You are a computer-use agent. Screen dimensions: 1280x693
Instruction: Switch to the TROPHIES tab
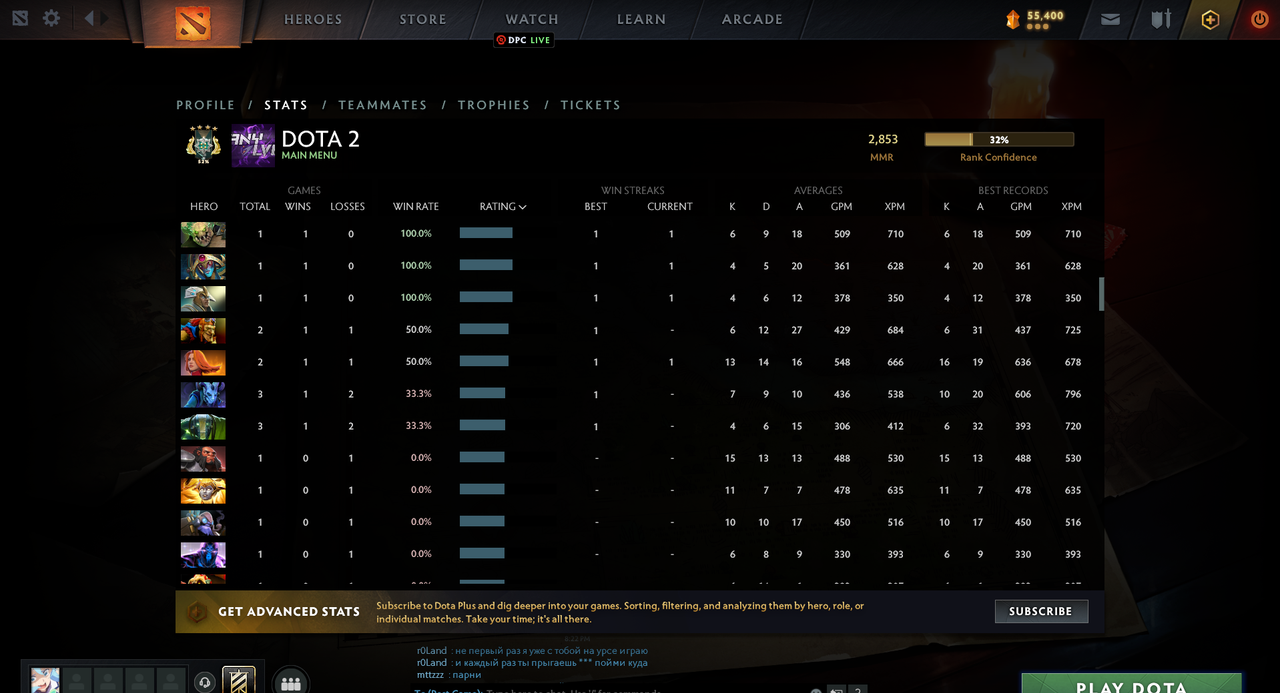494,105
